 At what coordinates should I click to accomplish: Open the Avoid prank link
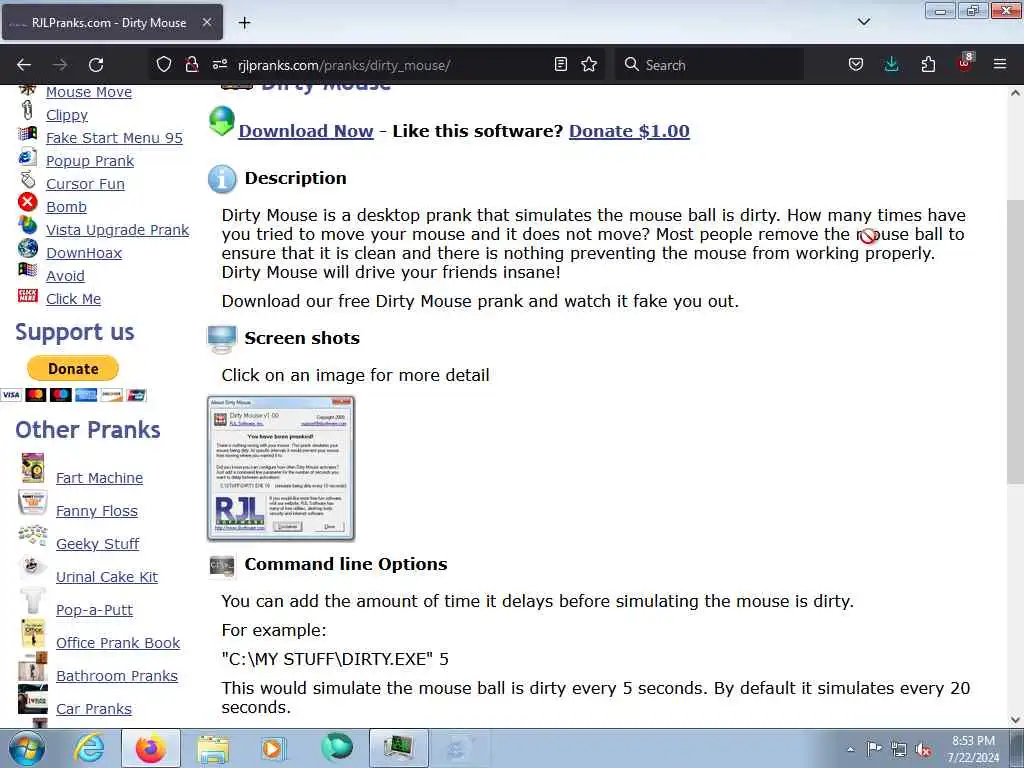[x=65, y=276]
